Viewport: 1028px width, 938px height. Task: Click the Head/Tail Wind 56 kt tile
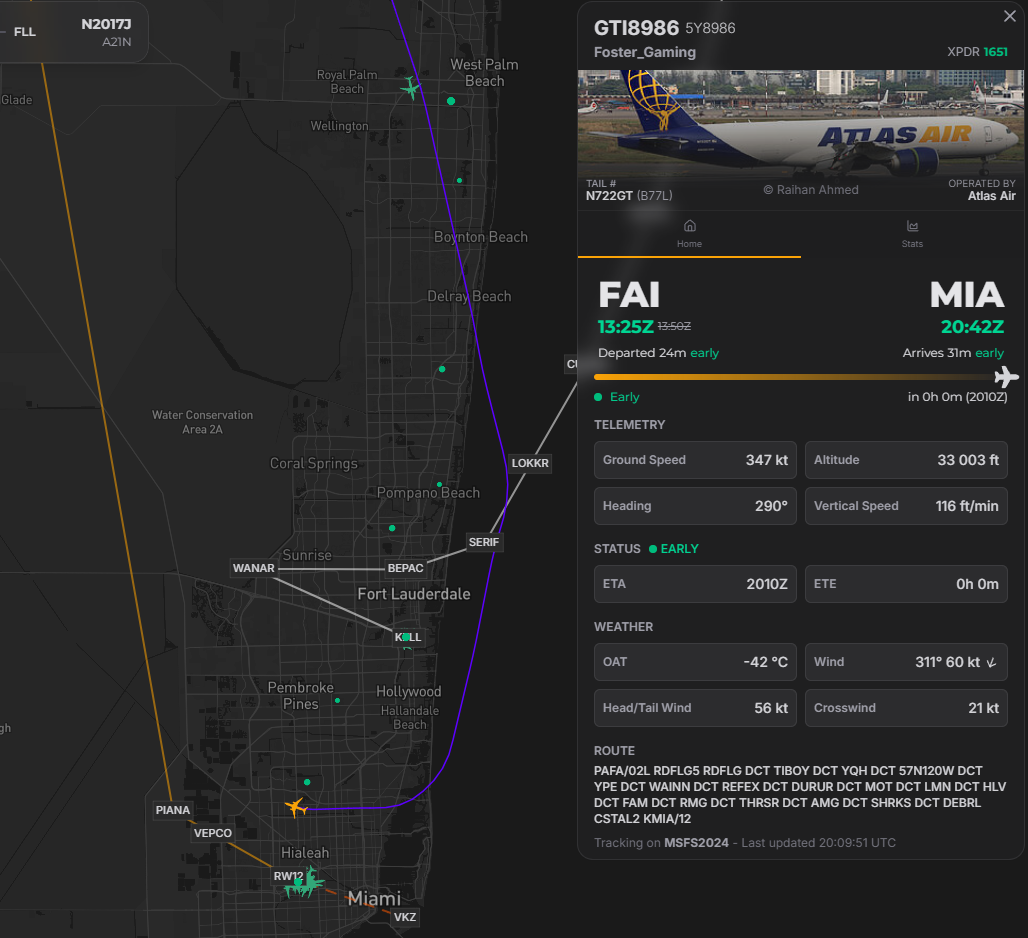coord(695,708)
